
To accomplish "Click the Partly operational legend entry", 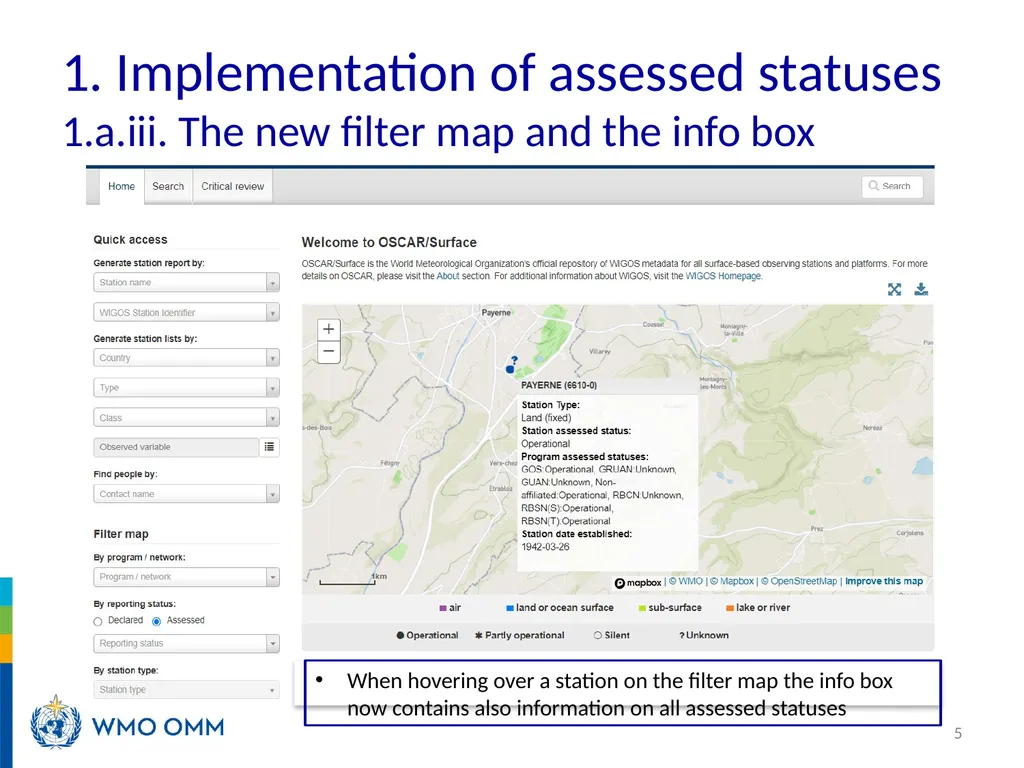I will point(519,635).
